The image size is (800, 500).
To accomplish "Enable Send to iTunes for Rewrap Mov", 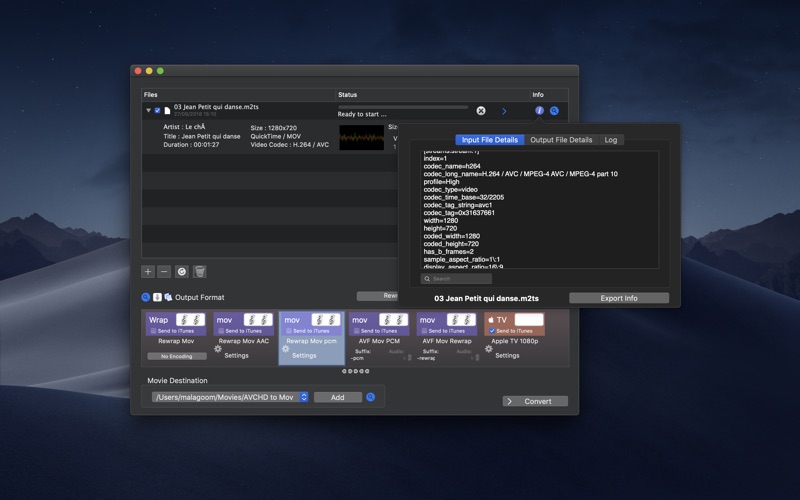I will click(154, 331).
